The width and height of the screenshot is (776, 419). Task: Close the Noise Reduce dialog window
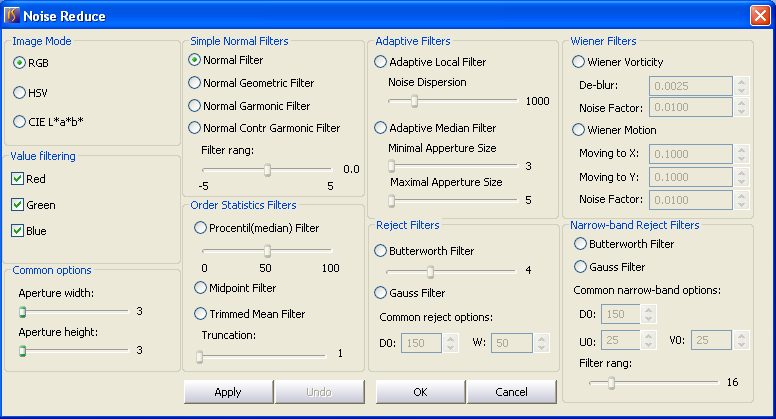[758, 16]
